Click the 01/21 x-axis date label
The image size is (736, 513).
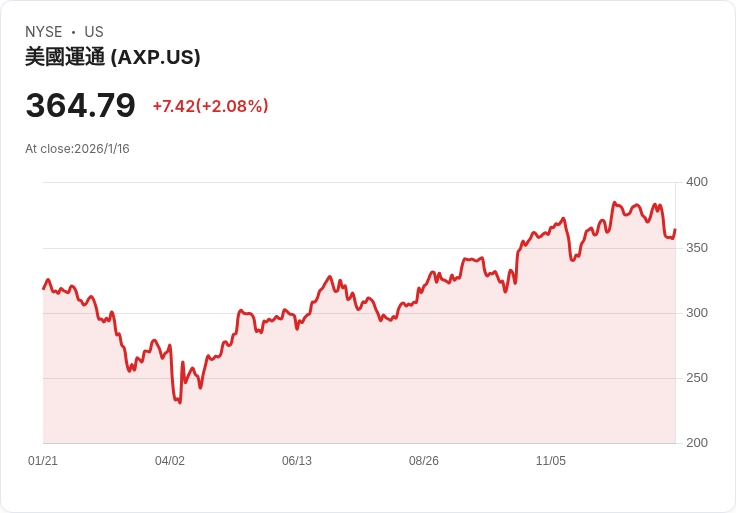[43, 461]
